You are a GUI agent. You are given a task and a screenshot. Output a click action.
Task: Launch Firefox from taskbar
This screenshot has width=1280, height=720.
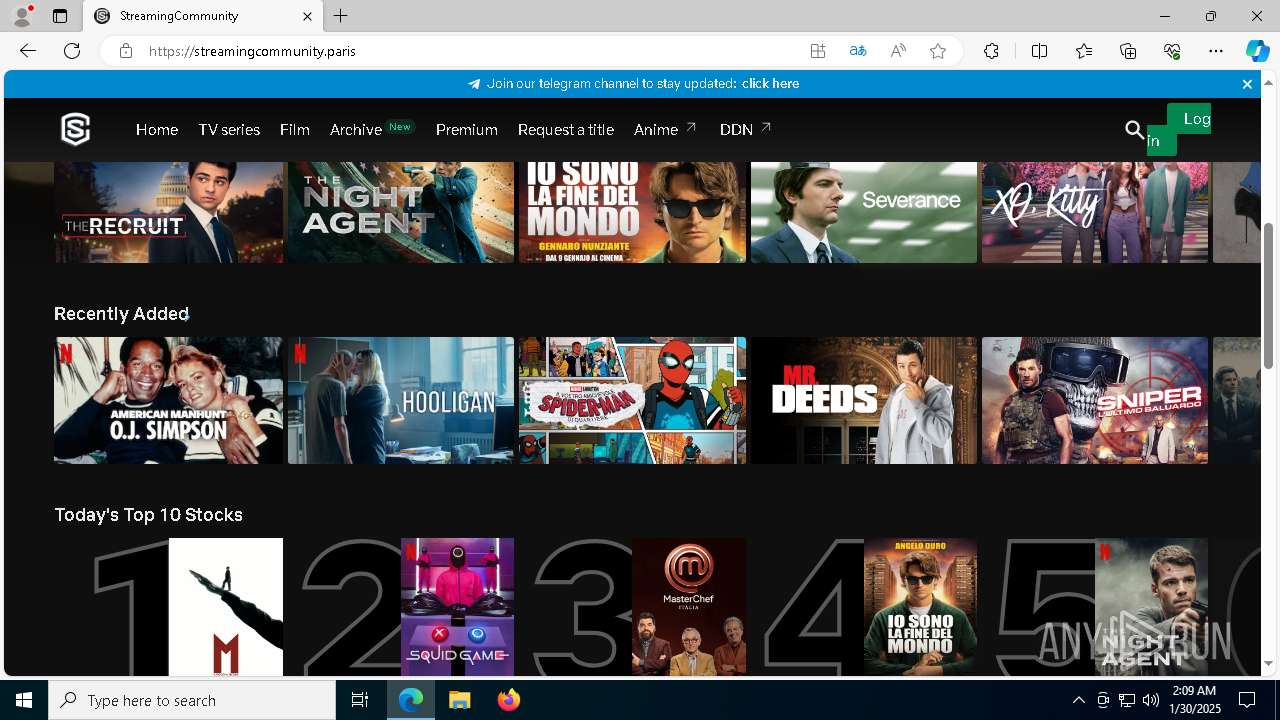click(509, 700)
